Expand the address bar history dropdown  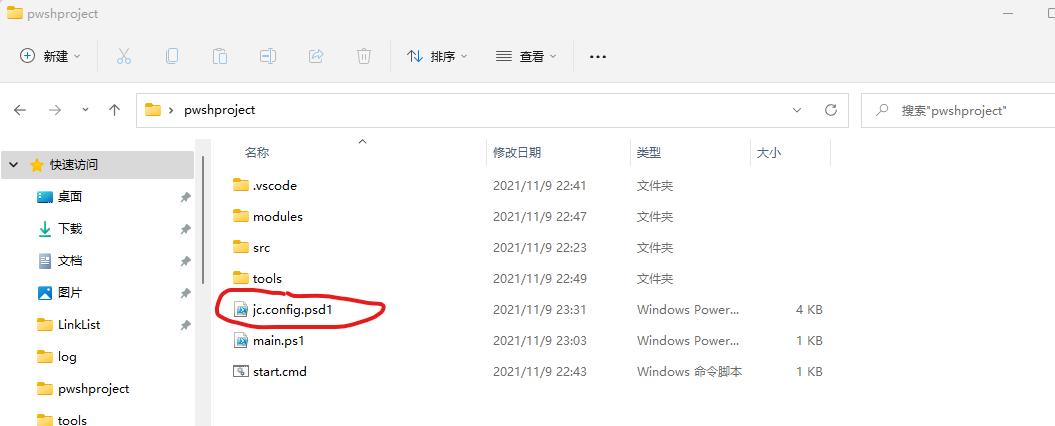point(797,110)
